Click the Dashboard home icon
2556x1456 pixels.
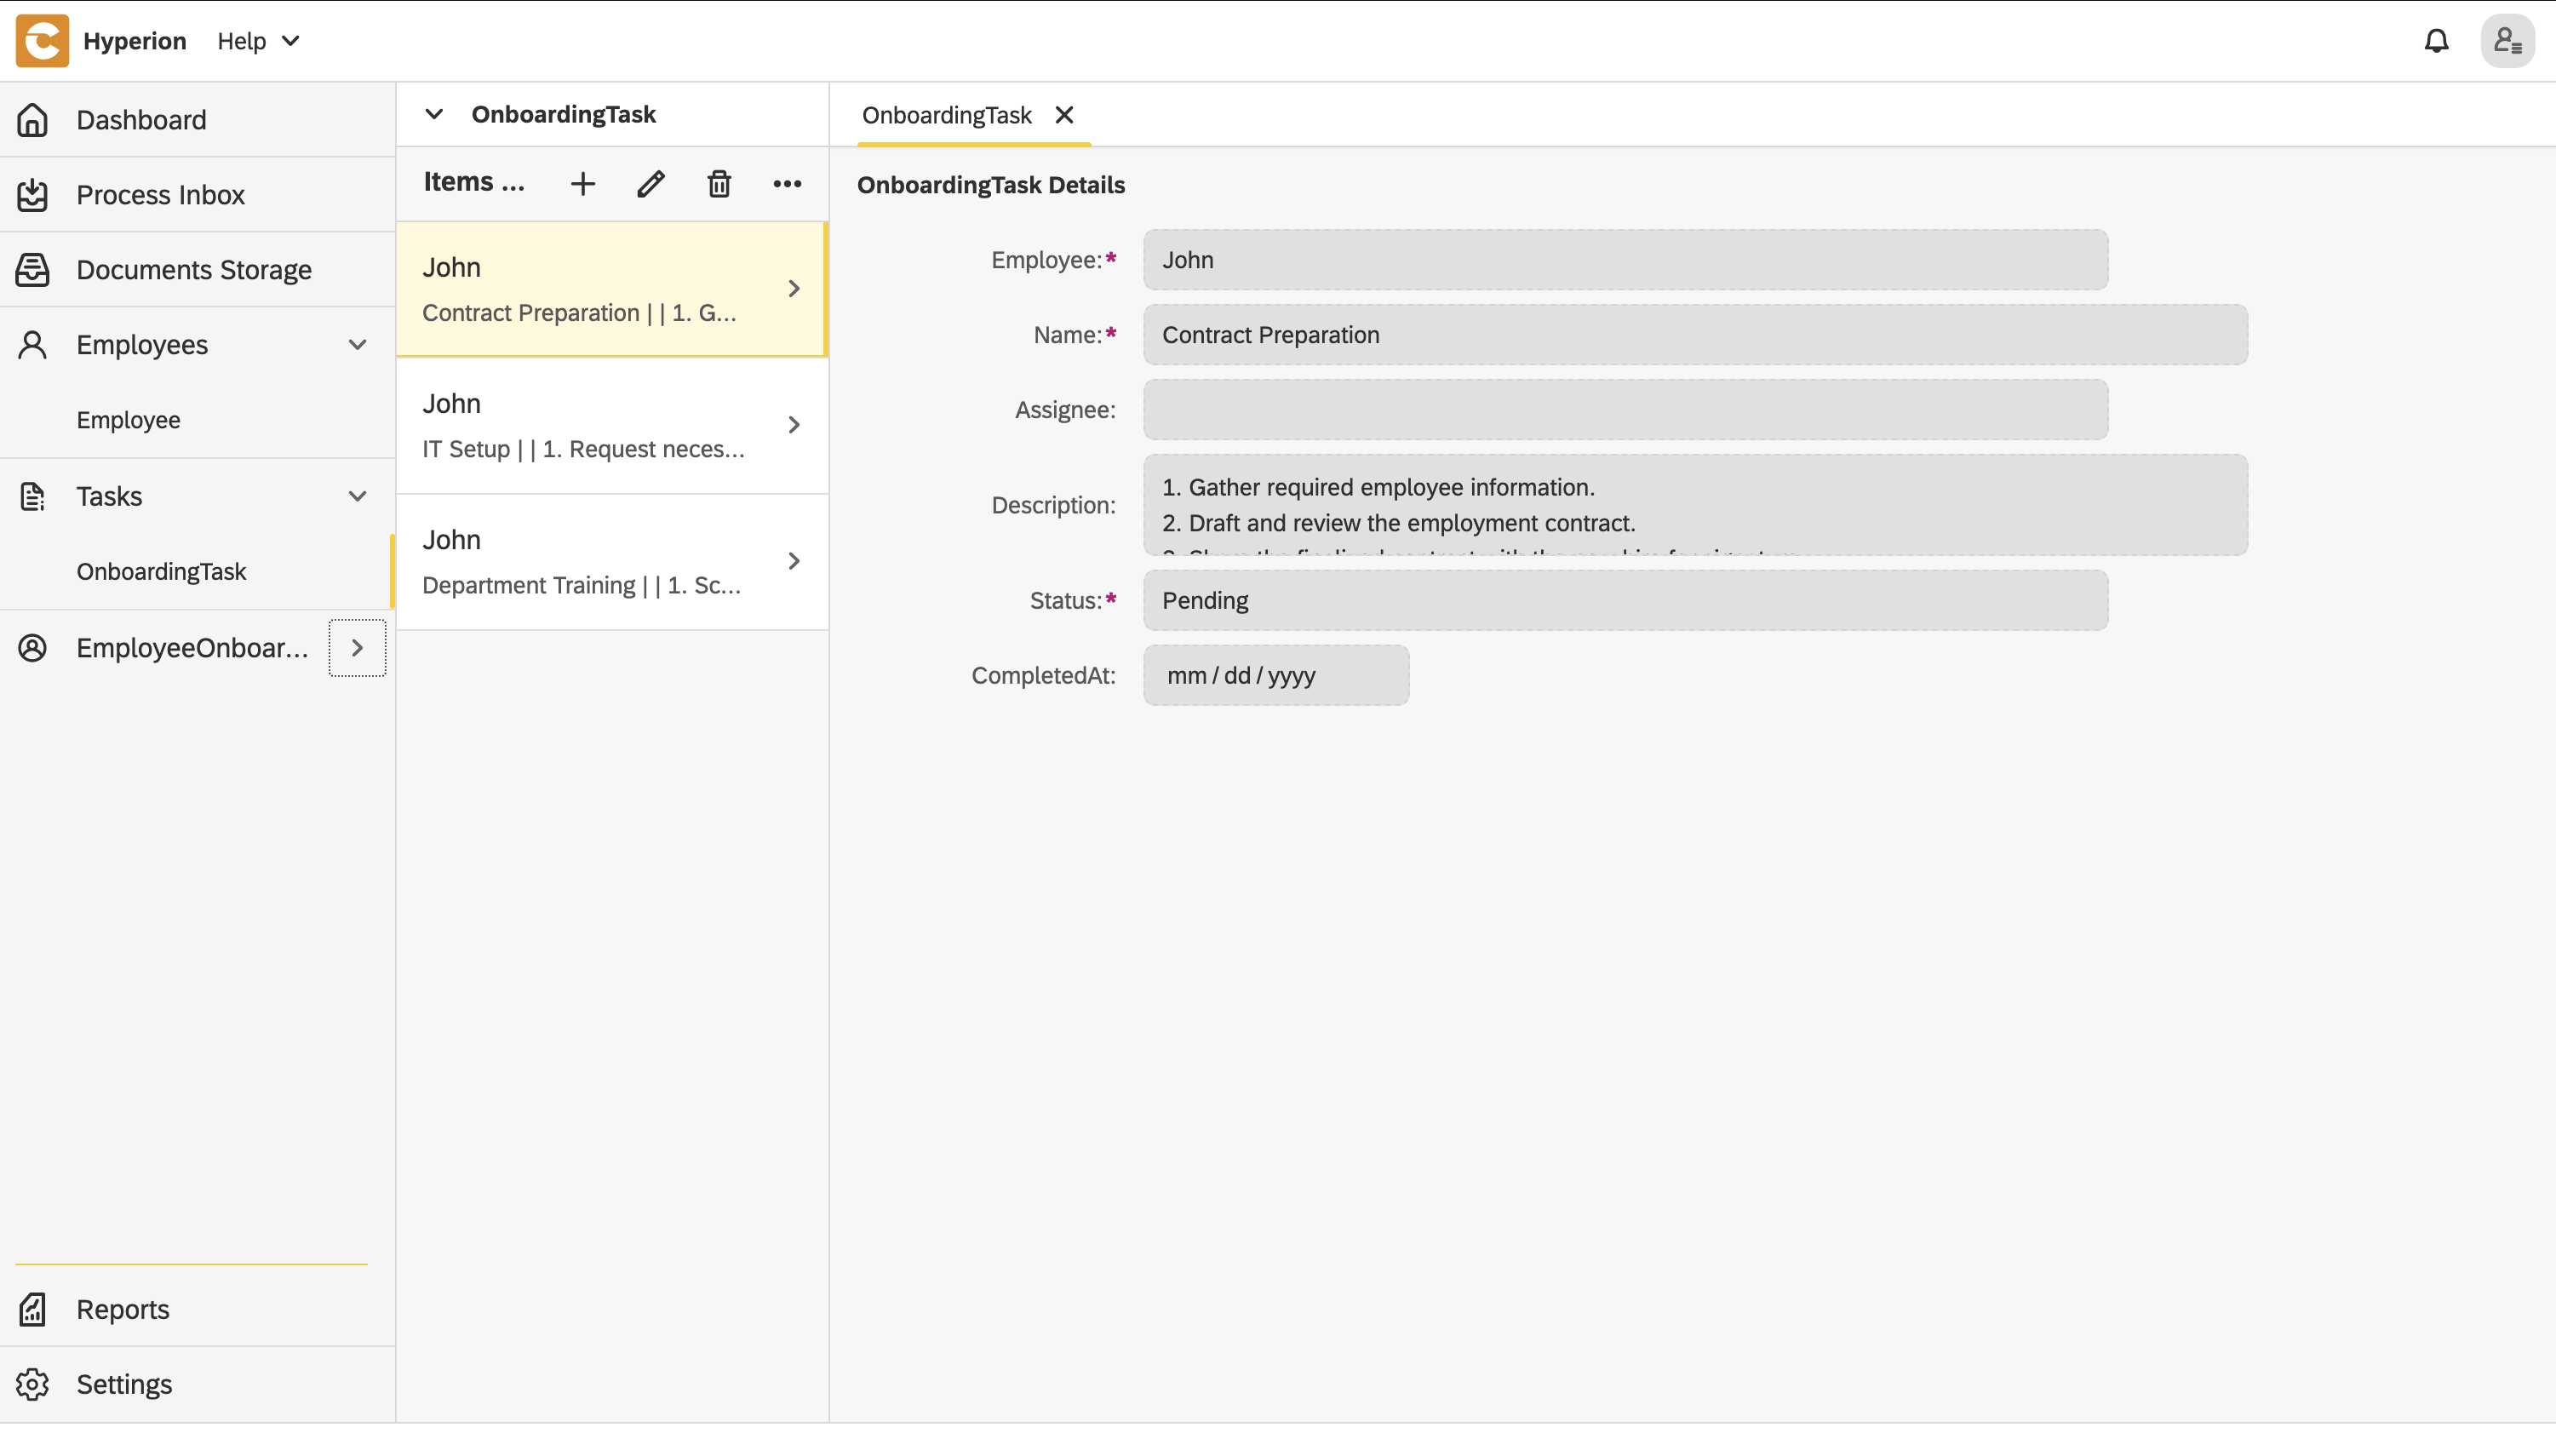(x=32, y=120)
